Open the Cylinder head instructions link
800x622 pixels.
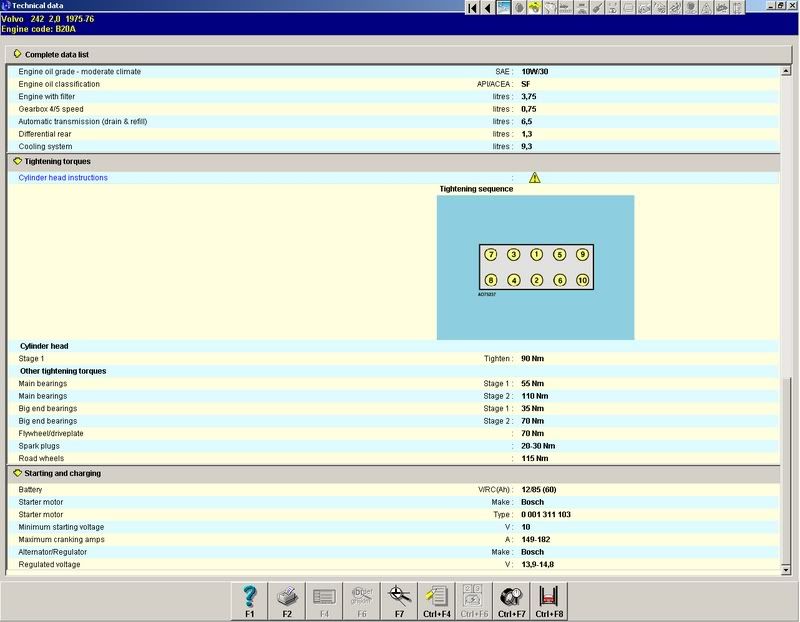(x=63, y=178)
